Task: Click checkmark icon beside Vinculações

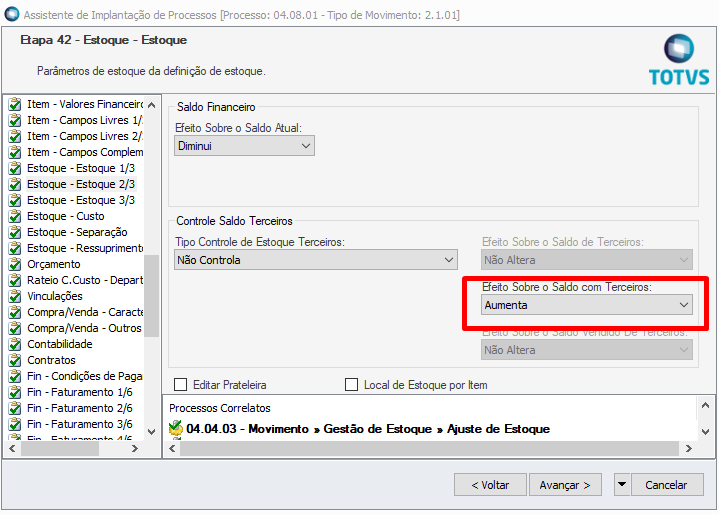Action: coord(15,297)
